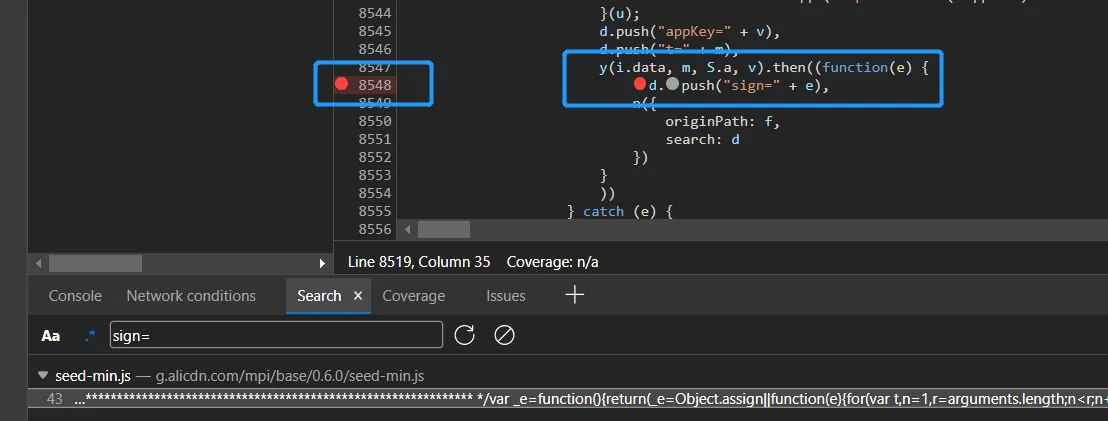Click the red inline breakpoint before d.
This screenshot has height=421, width=1108.
(639, 85)
